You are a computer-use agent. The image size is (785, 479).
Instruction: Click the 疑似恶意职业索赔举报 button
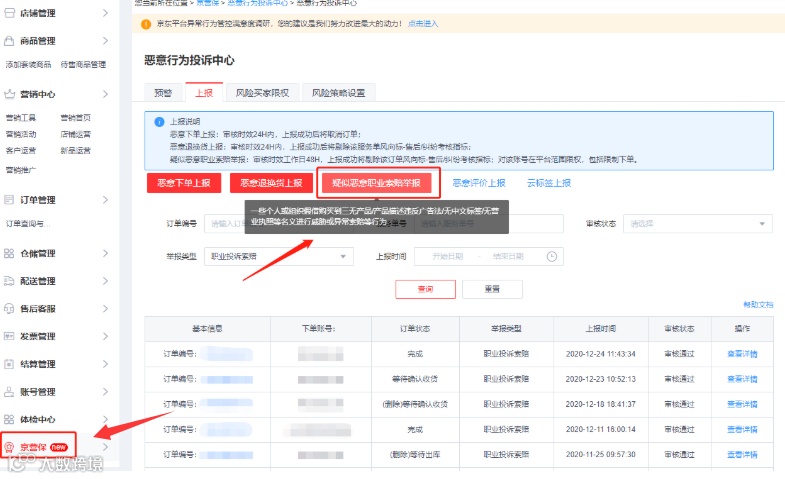coord(376,183)
